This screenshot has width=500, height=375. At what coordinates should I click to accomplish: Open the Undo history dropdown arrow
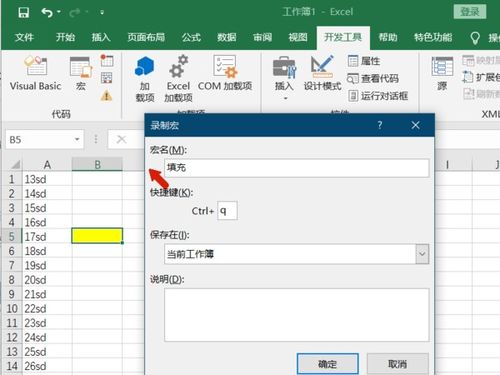(59, 12)
